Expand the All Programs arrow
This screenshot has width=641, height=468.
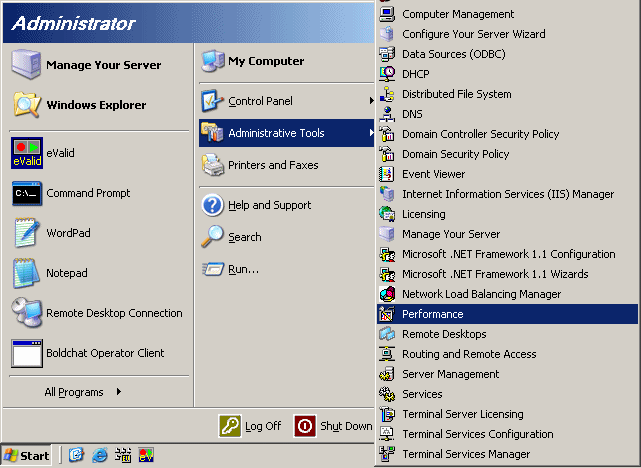click(x=119, y=392)
